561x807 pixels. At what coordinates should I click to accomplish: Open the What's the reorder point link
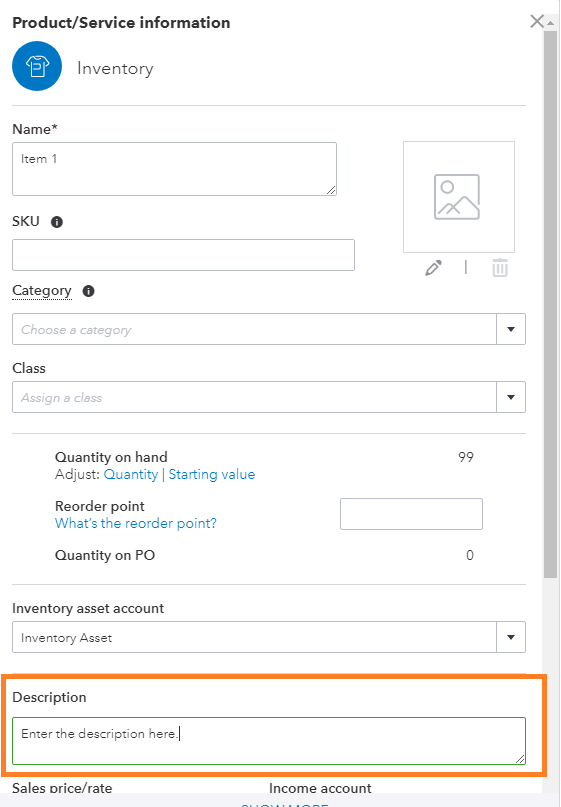pos(136,523)
